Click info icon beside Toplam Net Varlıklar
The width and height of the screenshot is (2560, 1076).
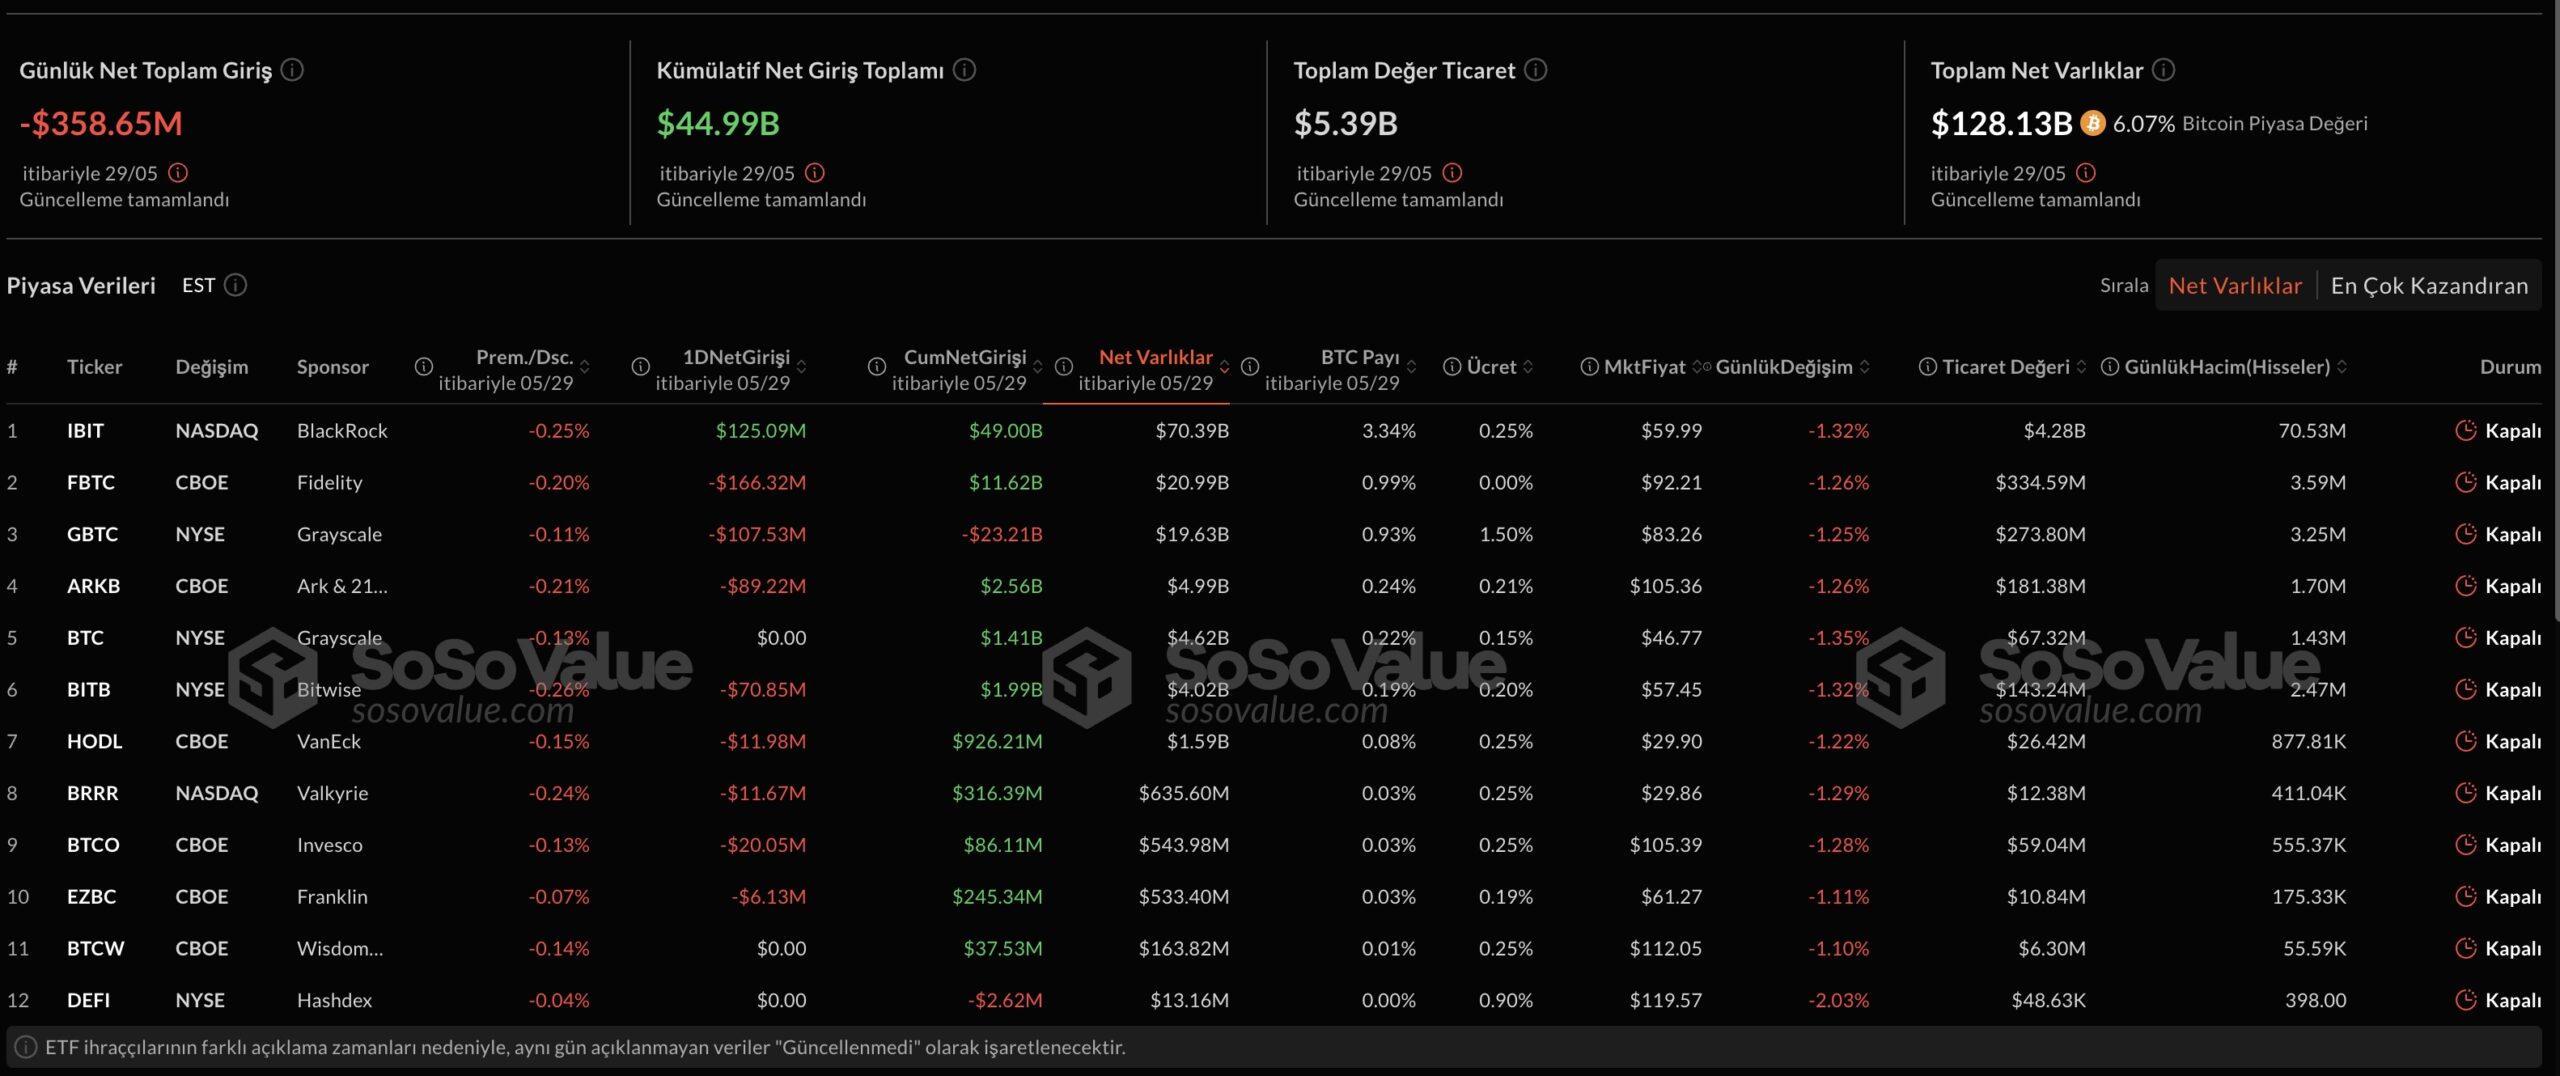[2163, 70]
